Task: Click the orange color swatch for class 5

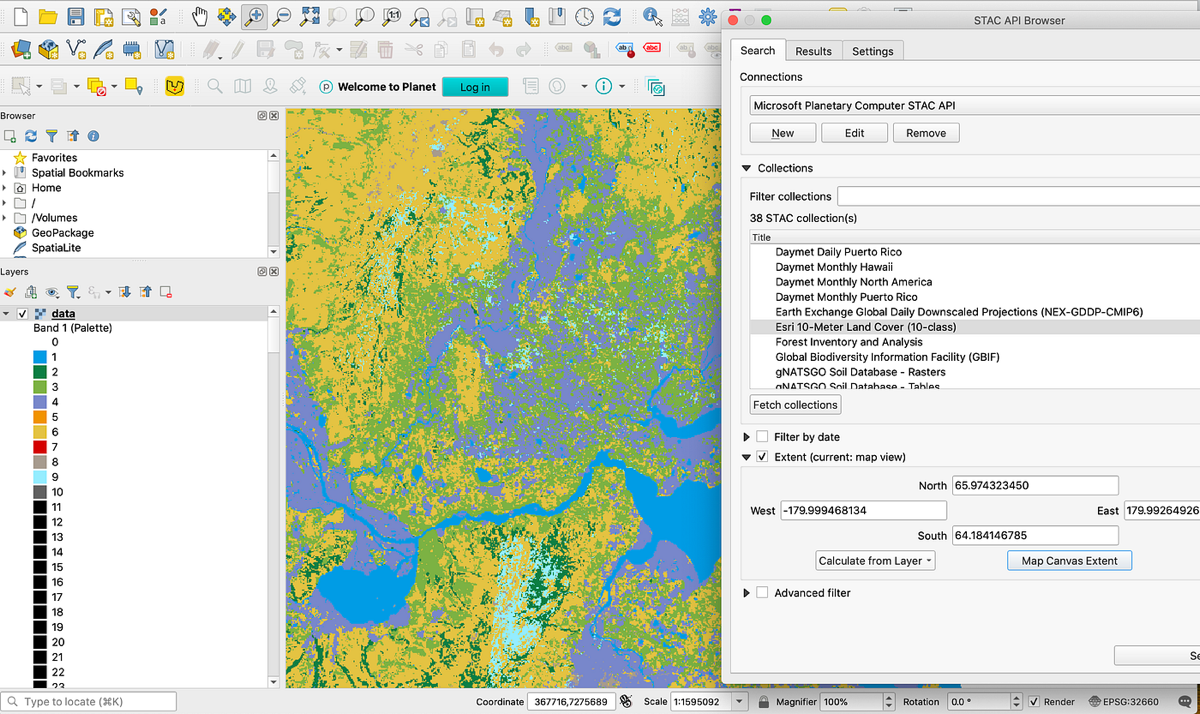Action: tap(40, 417)
